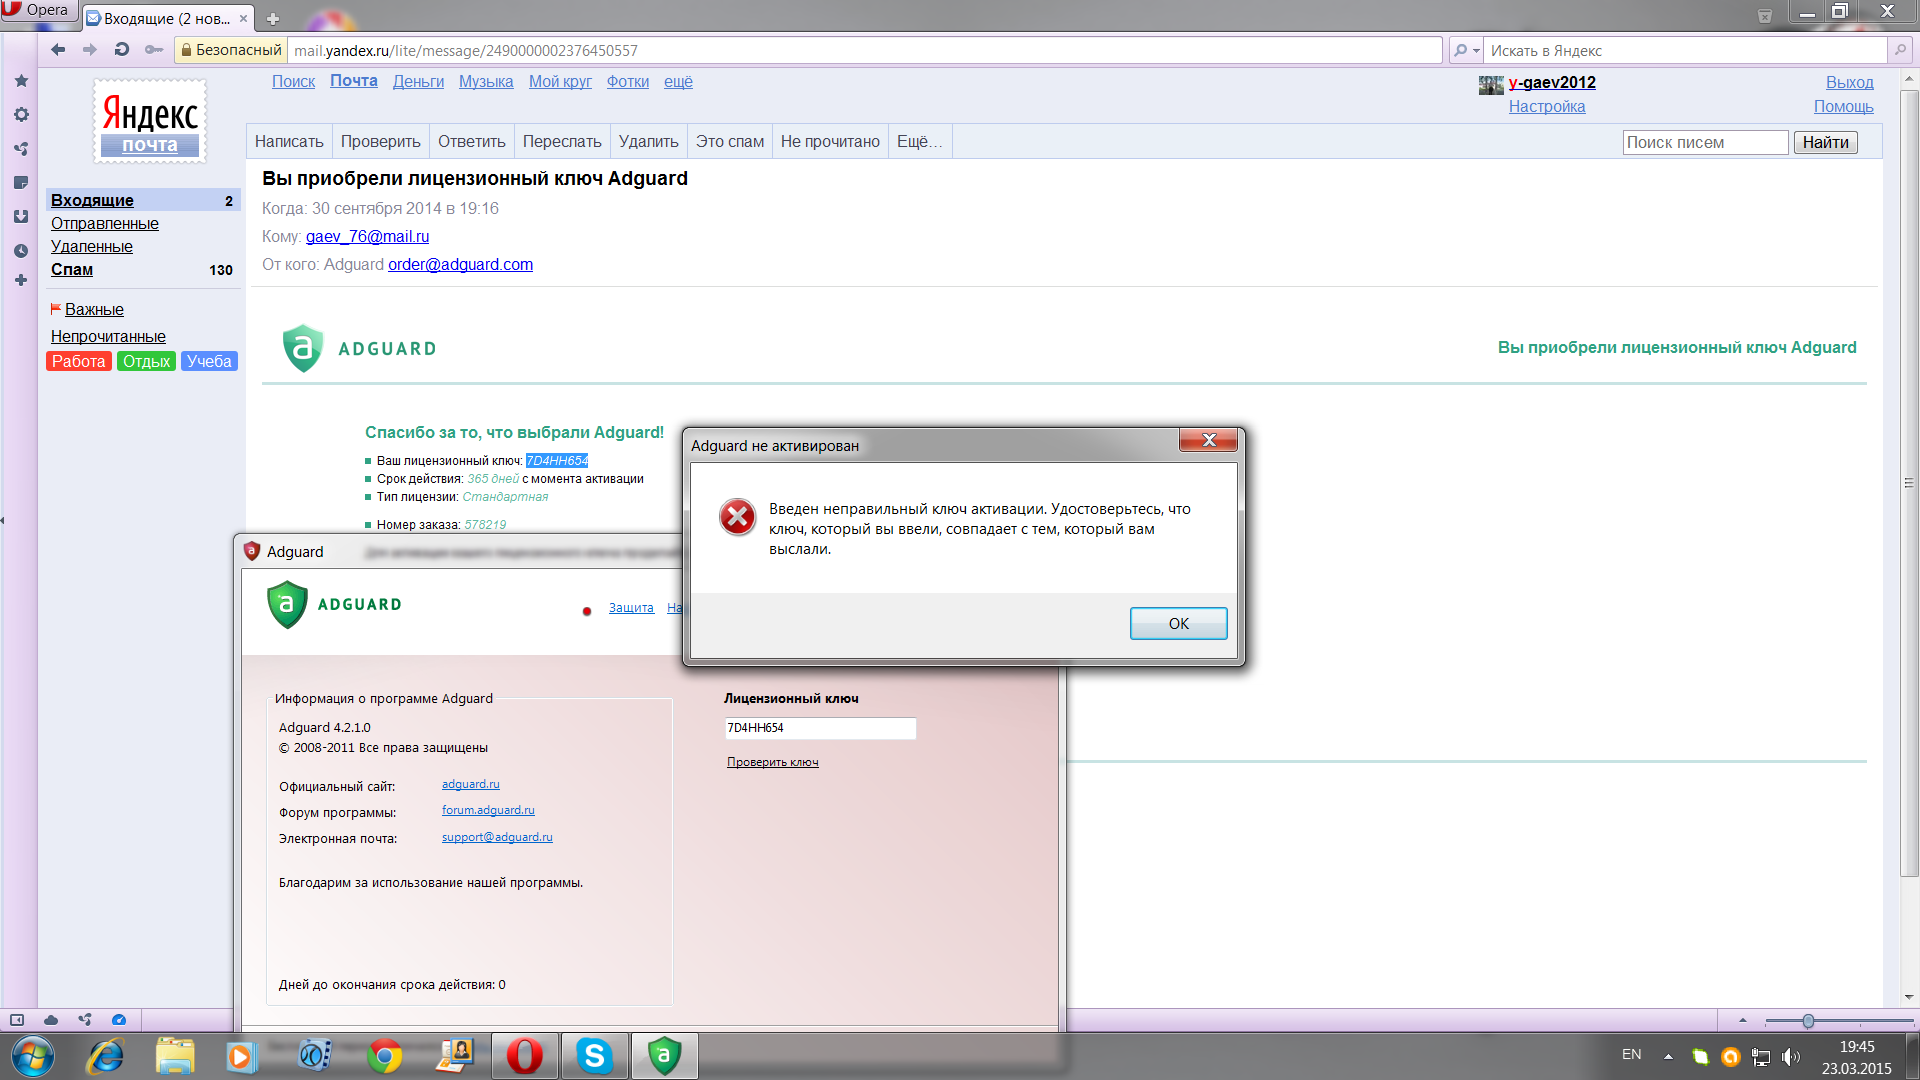Open the Деньги service link
The width and height of the screenshot is (1920, 1080).
pyautogui.click(x=418, y=82)
